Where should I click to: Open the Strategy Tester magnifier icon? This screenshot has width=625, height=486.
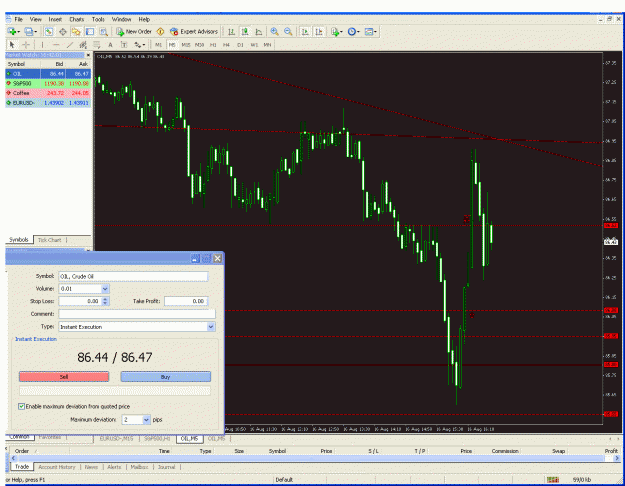[x=104, y=31]
